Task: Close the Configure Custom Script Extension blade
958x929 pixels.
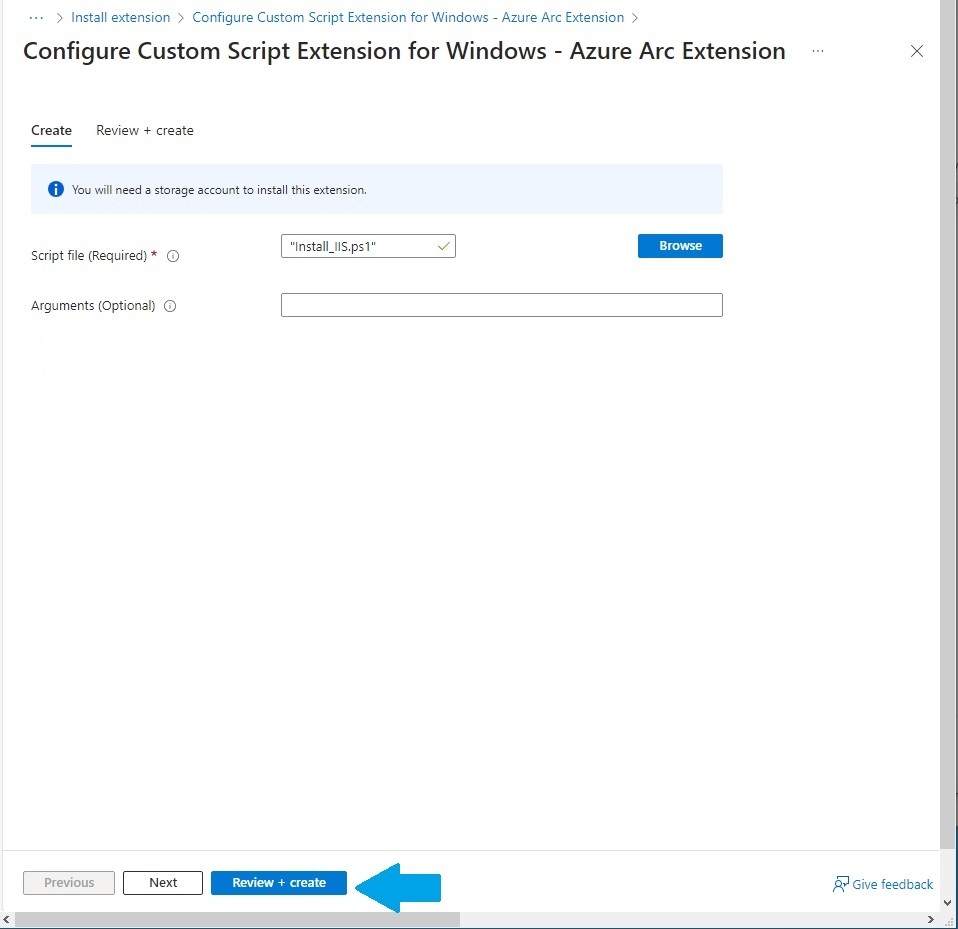Action: tap(916, 51)
